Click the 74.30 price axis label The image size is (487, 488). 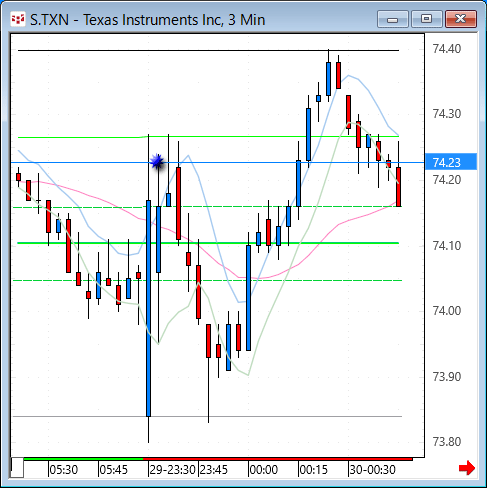click(447, 114)
